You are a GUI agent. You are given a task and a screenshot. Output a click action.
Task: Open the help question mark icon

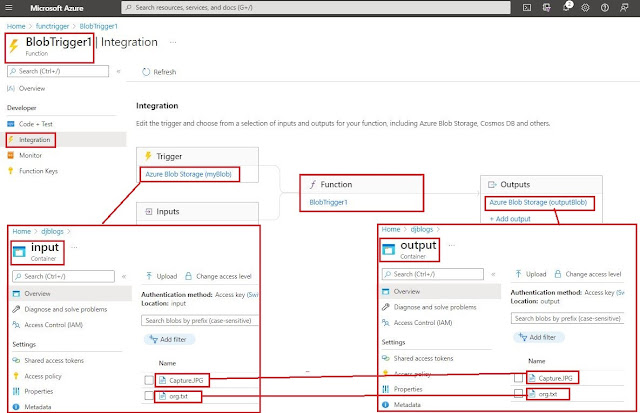click(605, 8)
